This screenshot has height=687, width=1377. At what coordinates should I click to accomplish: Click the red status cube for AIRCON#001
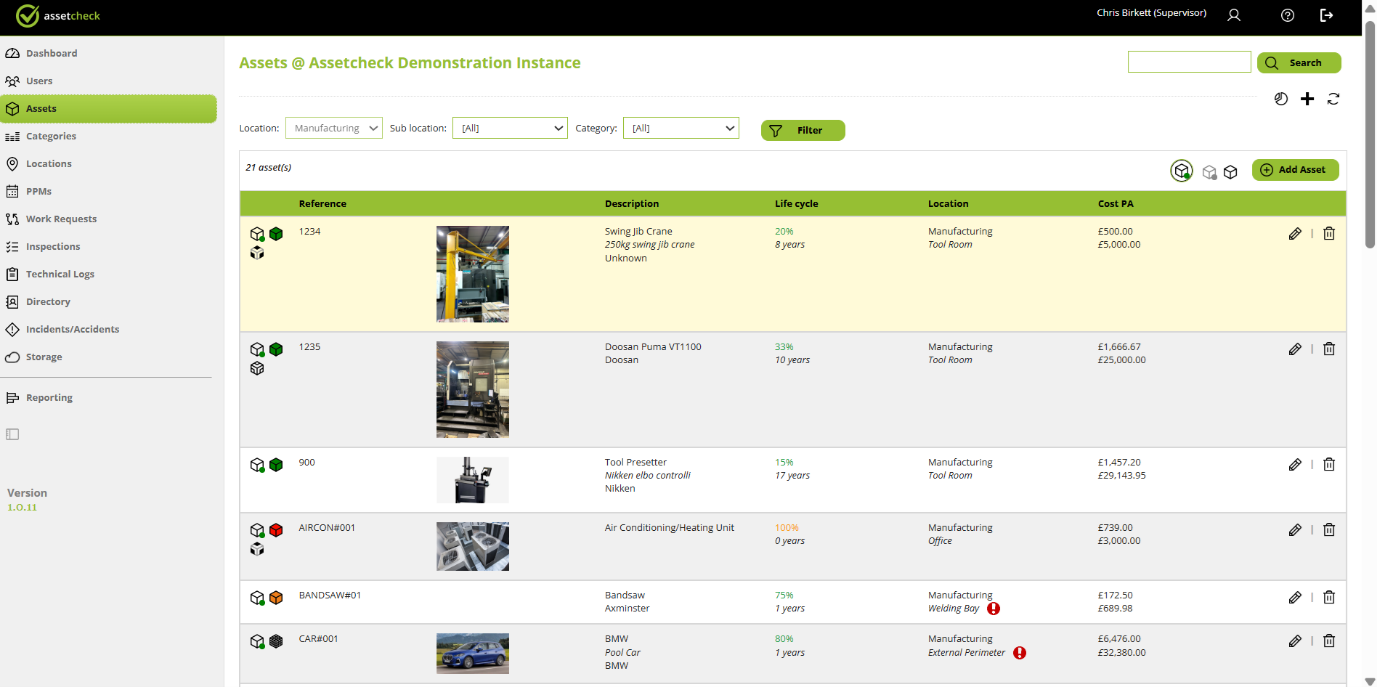pos(276,530)
